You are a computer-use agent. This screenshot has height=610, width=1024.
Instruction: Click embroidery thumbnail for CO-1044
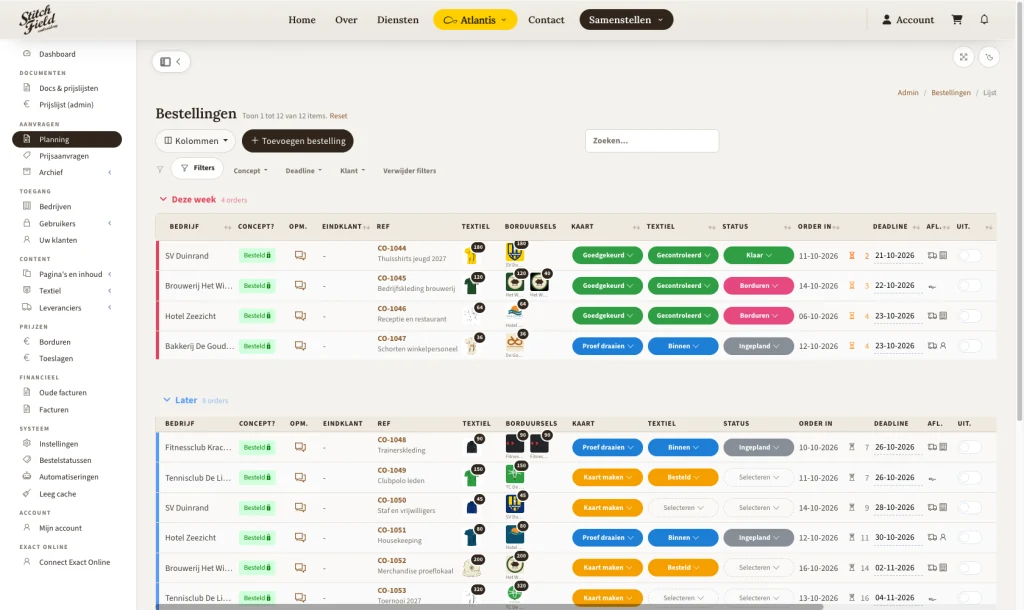[515, 252]
